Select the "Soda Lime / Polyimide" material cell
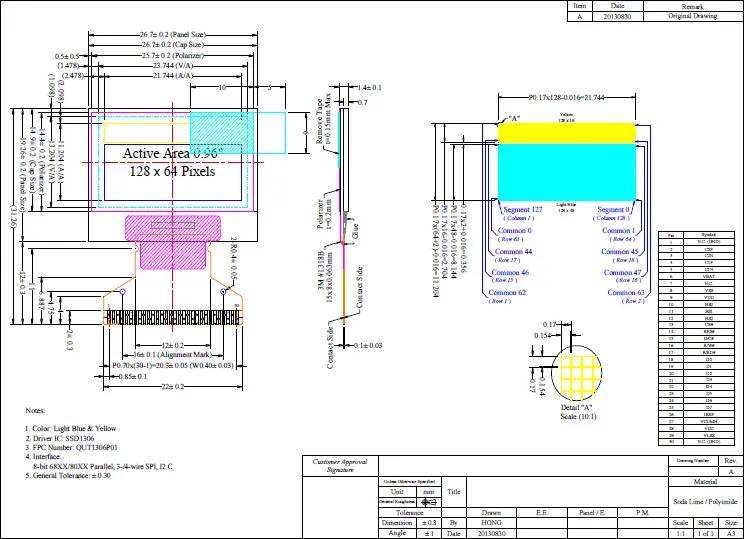 pyautogui.click(x=705, y=502)
